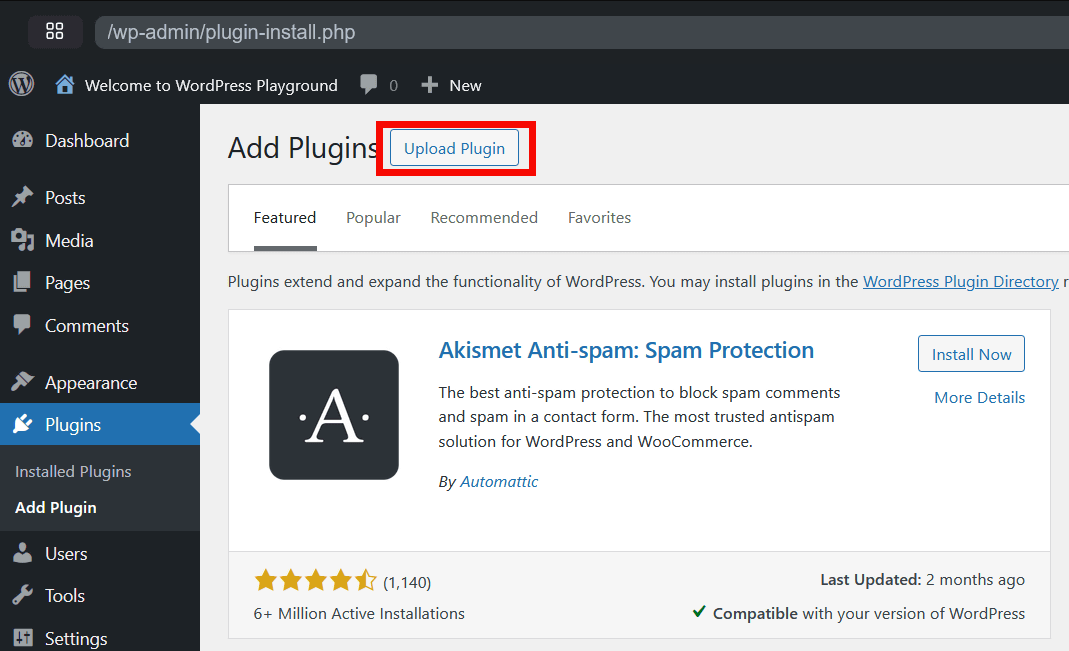1069x651 pixels.
Task: Switch to the Popular tab
Action: tap(373, 218)
